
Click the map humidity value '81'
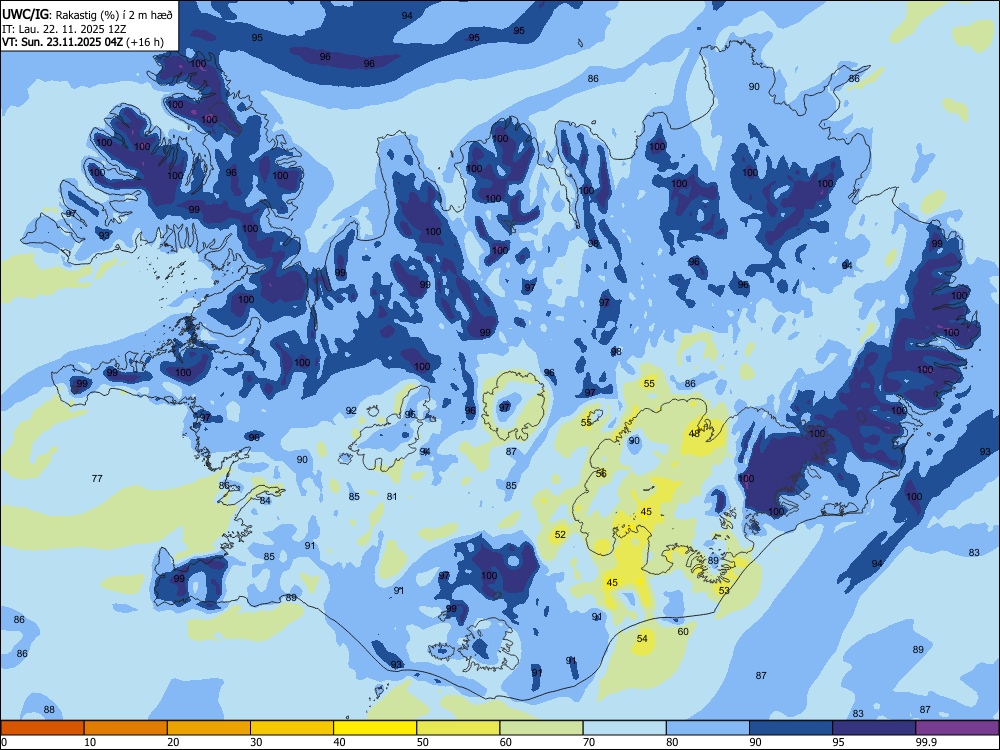tap(392, 497)
